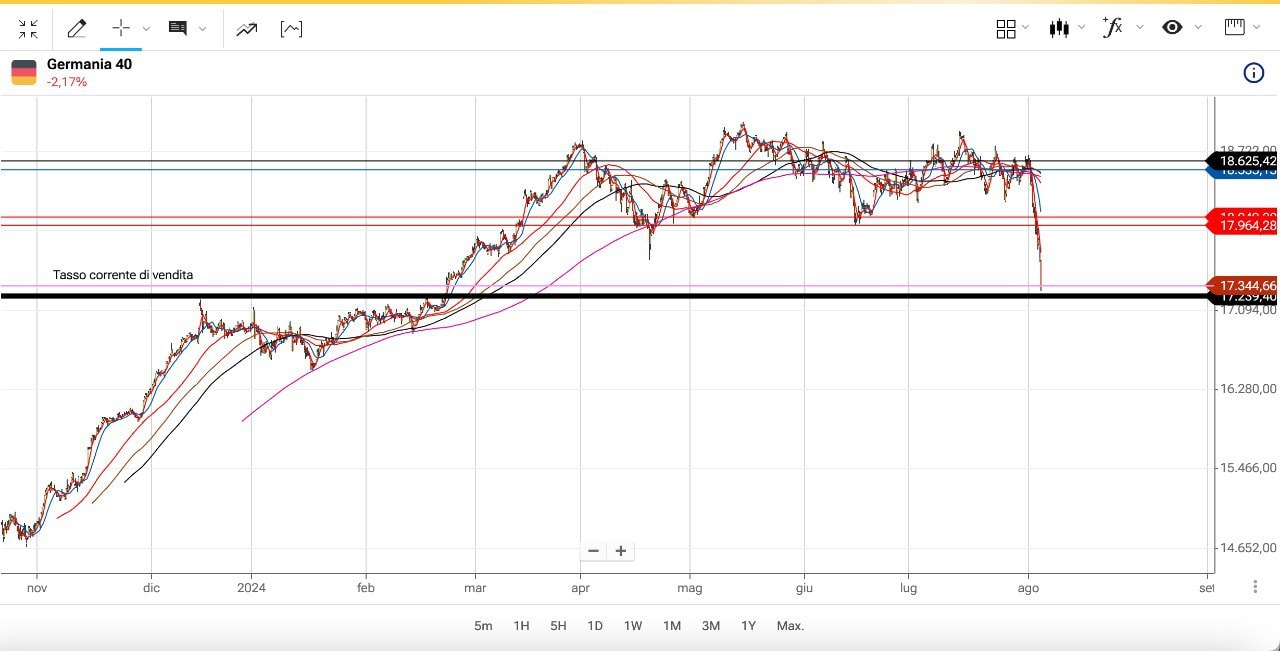Zoom out with the minus button
The image size is (1280, 651).
tap(593, 551)
